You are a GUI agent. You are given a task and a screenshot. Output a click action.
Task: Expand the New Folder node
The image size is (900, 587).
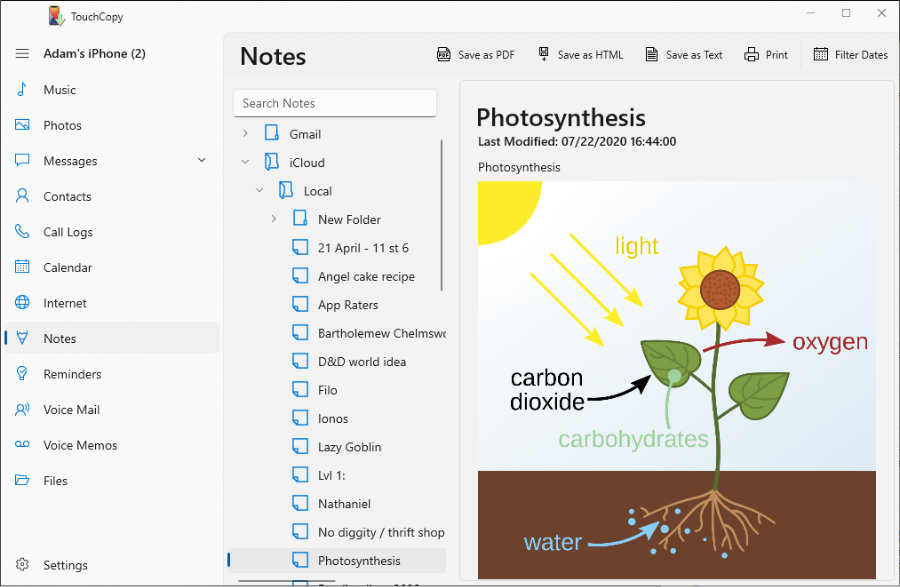(274, 219)
